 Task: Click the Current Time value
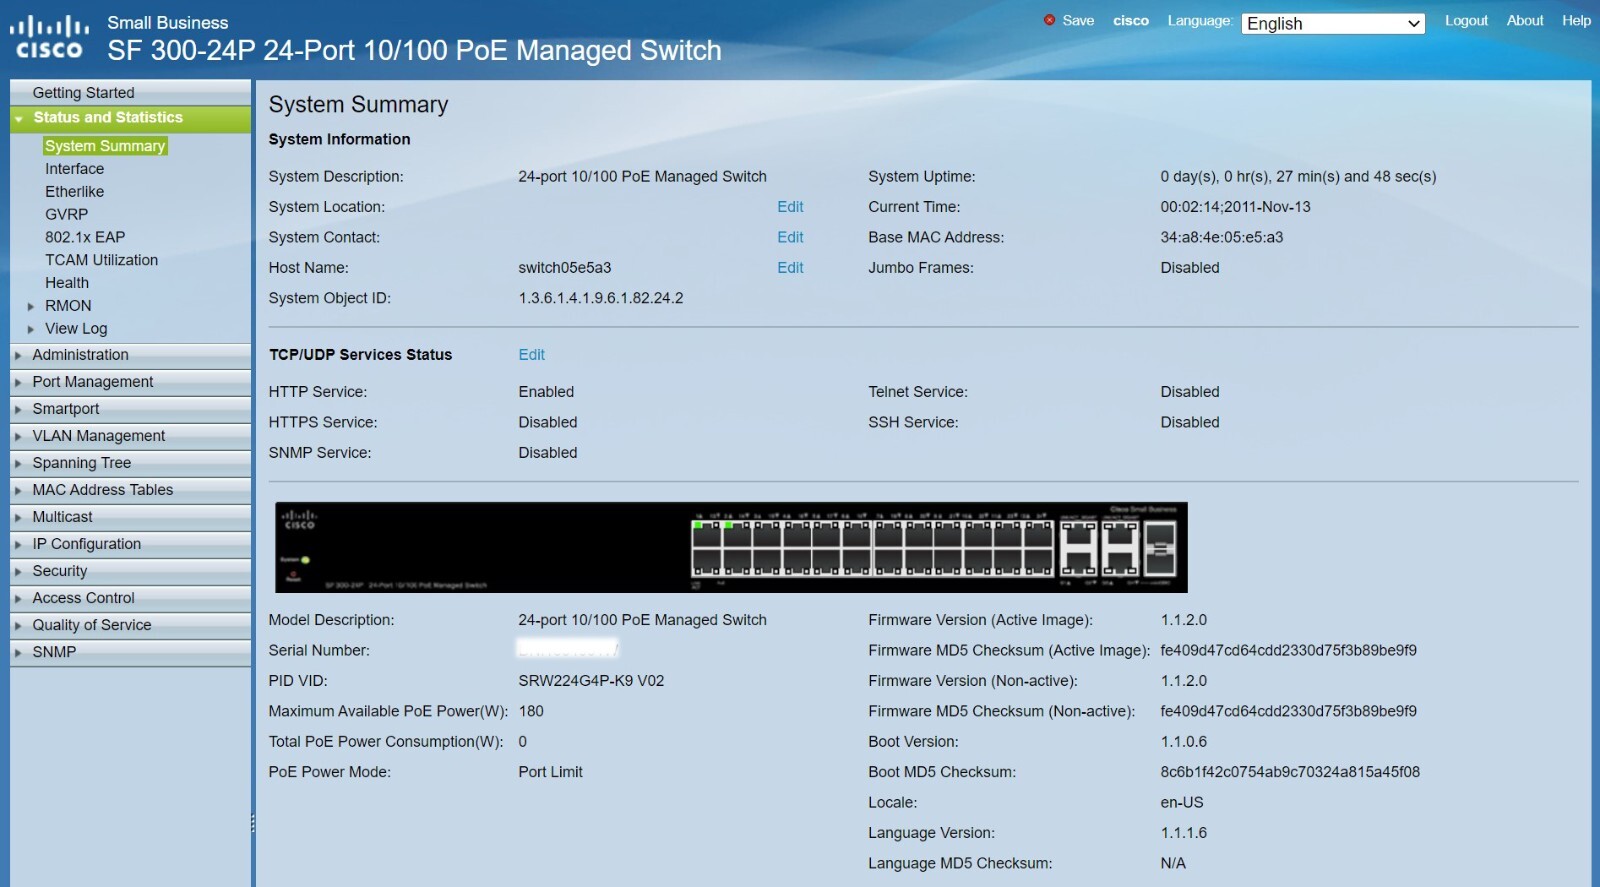point(1235,207)
